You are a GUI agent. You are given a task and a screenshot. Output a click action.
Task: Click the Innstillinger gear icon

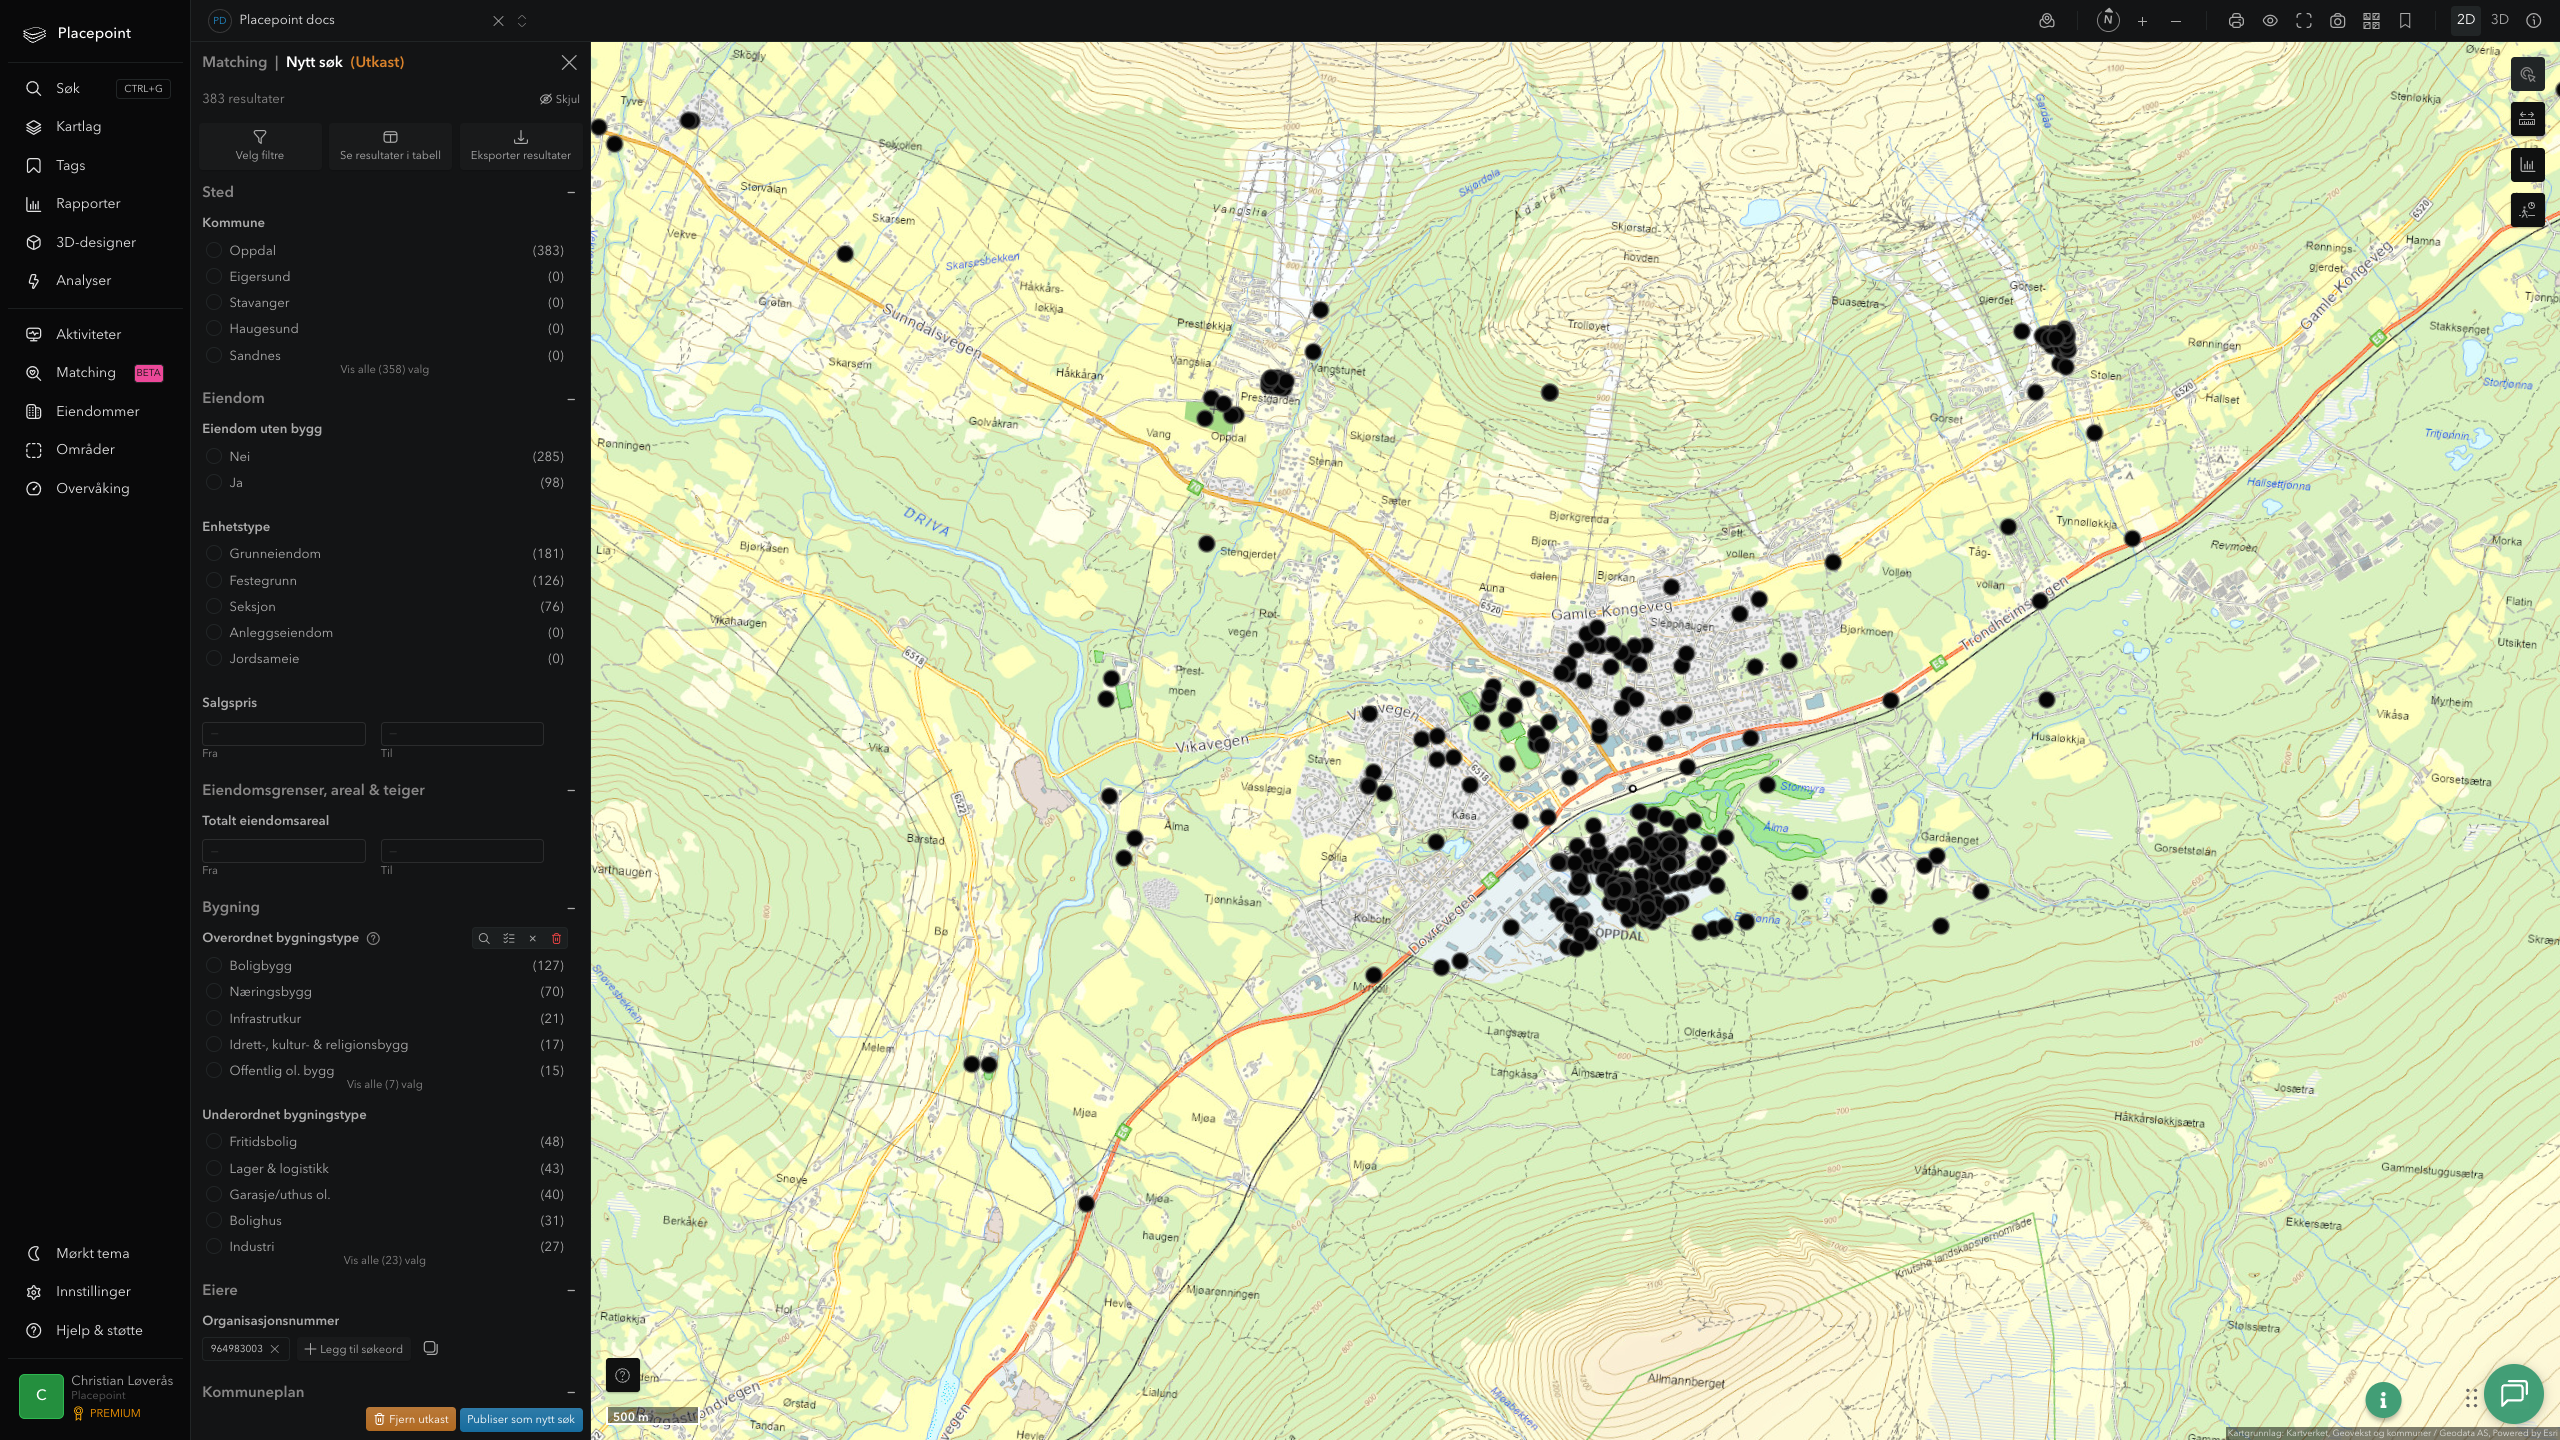34,1292
